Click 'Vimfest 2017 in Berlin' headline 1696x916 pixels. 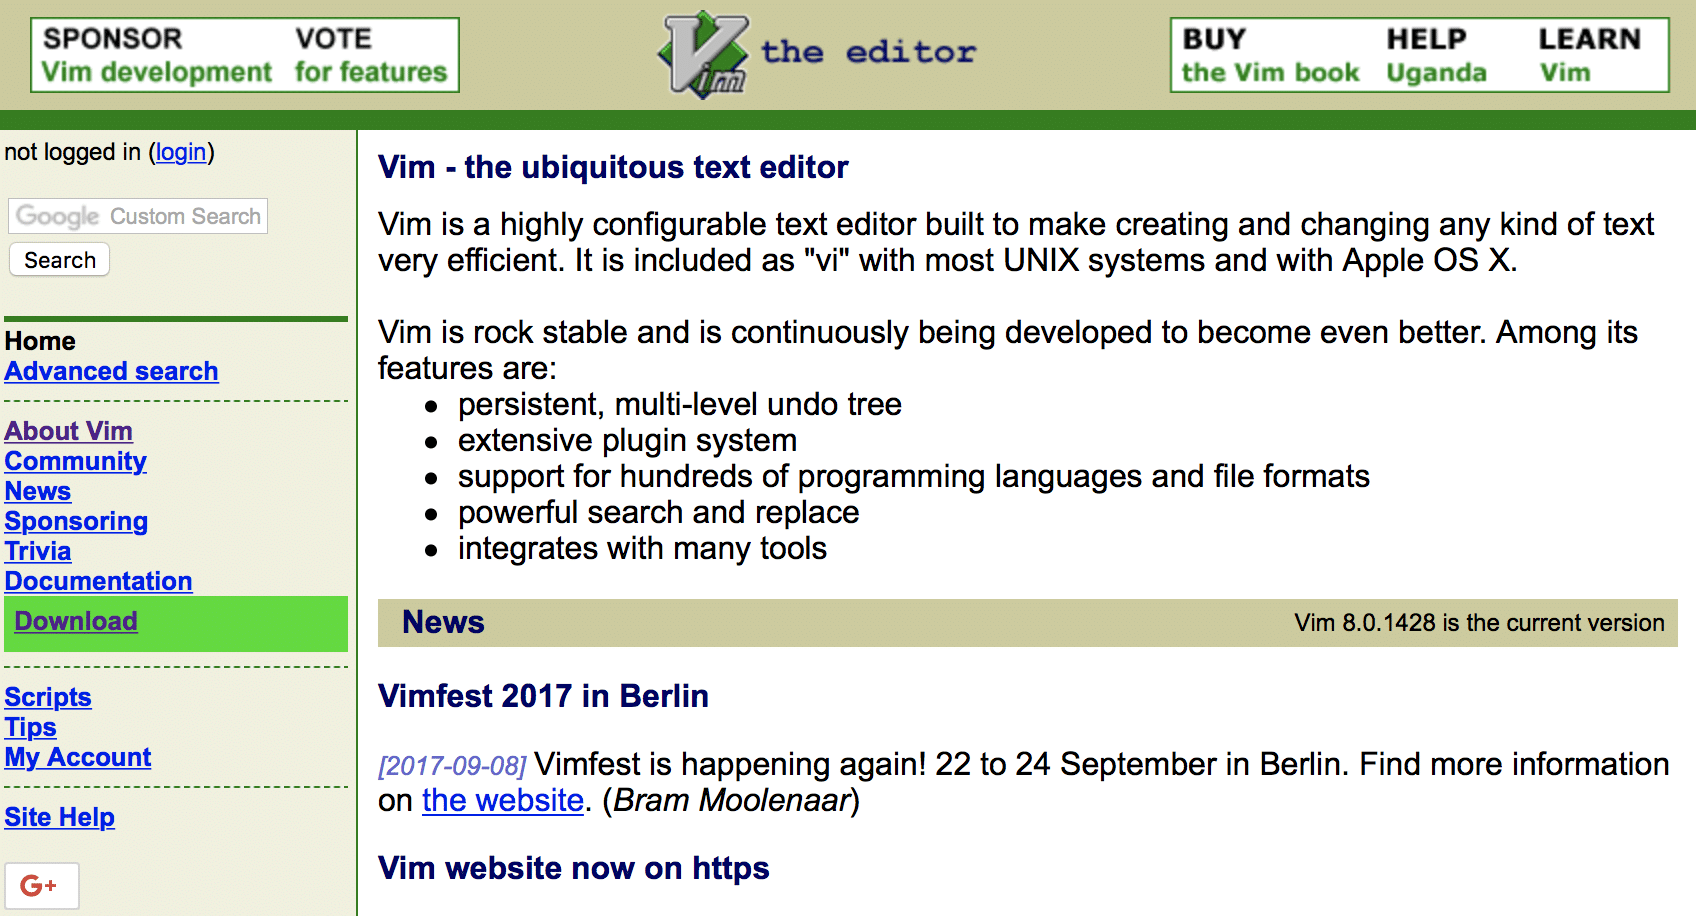[x=543, y=696]
